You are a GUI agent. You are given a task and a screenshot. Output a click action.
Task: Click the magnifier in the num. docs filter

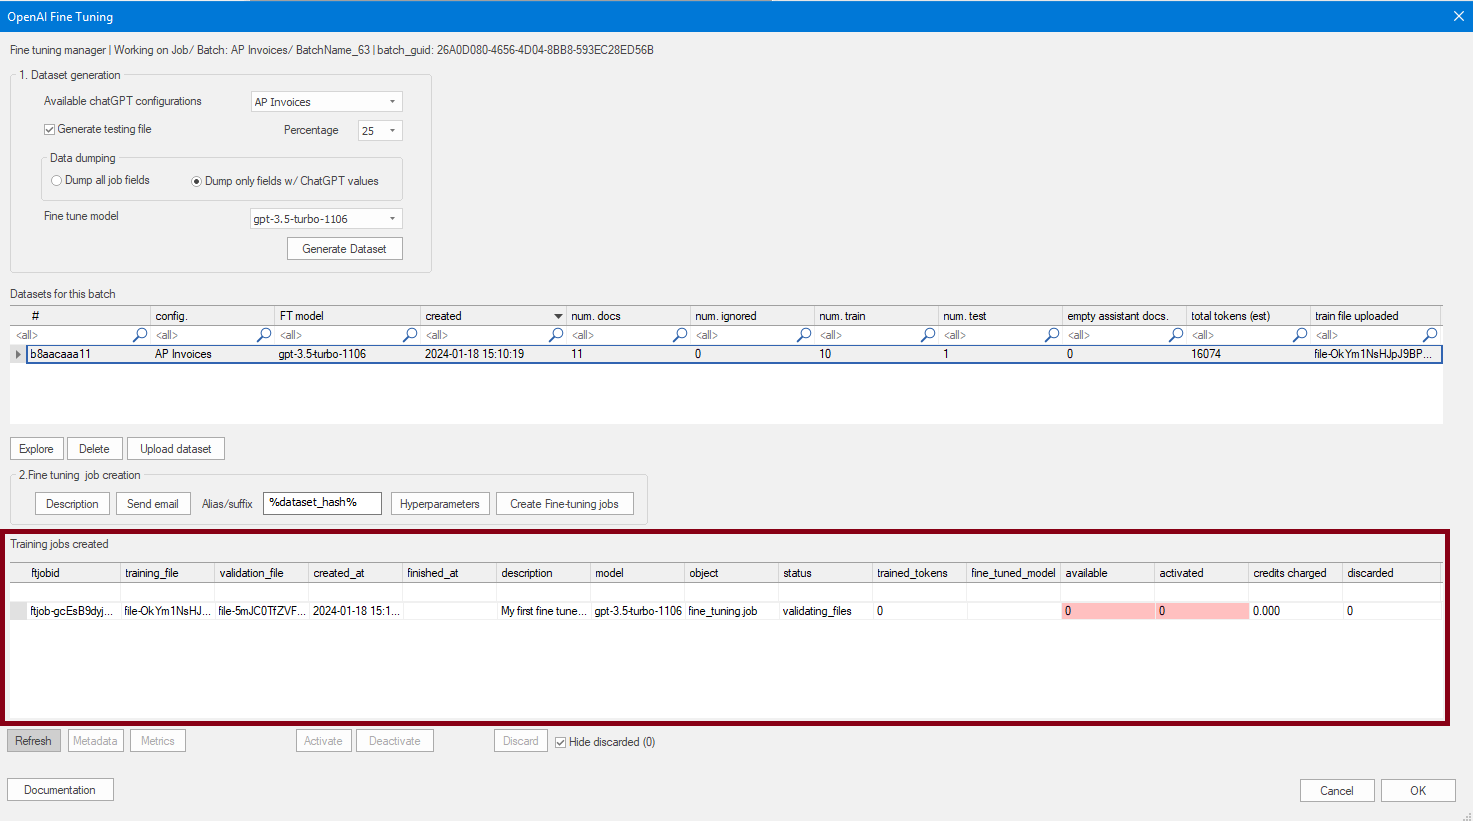click(680, 335)
